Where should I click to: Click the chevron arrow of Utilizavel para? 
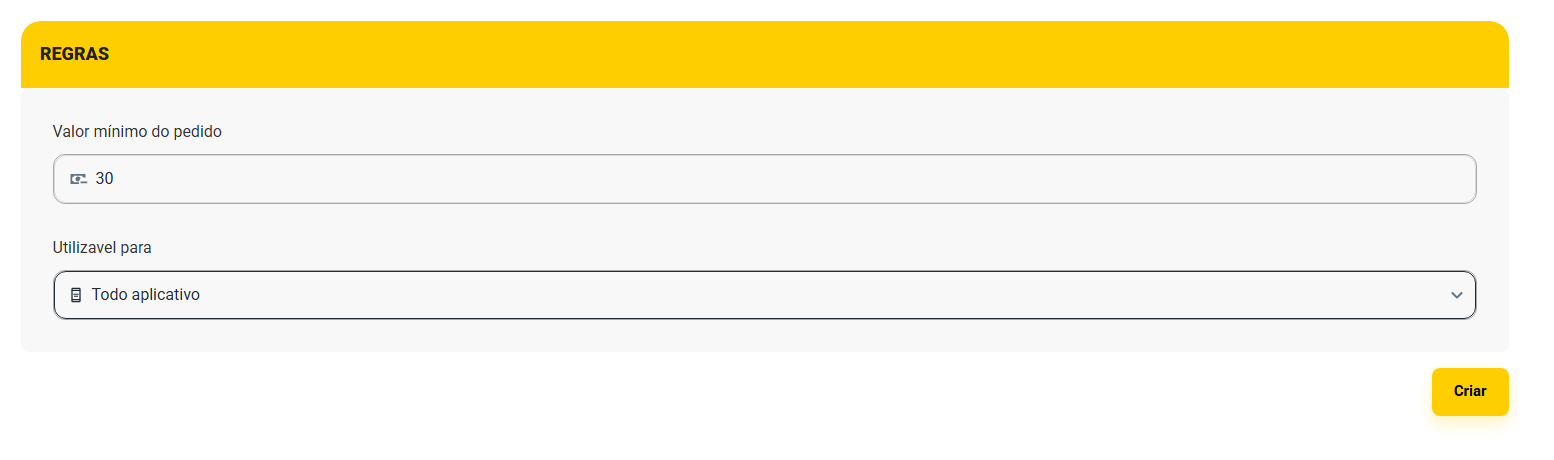1456,295
